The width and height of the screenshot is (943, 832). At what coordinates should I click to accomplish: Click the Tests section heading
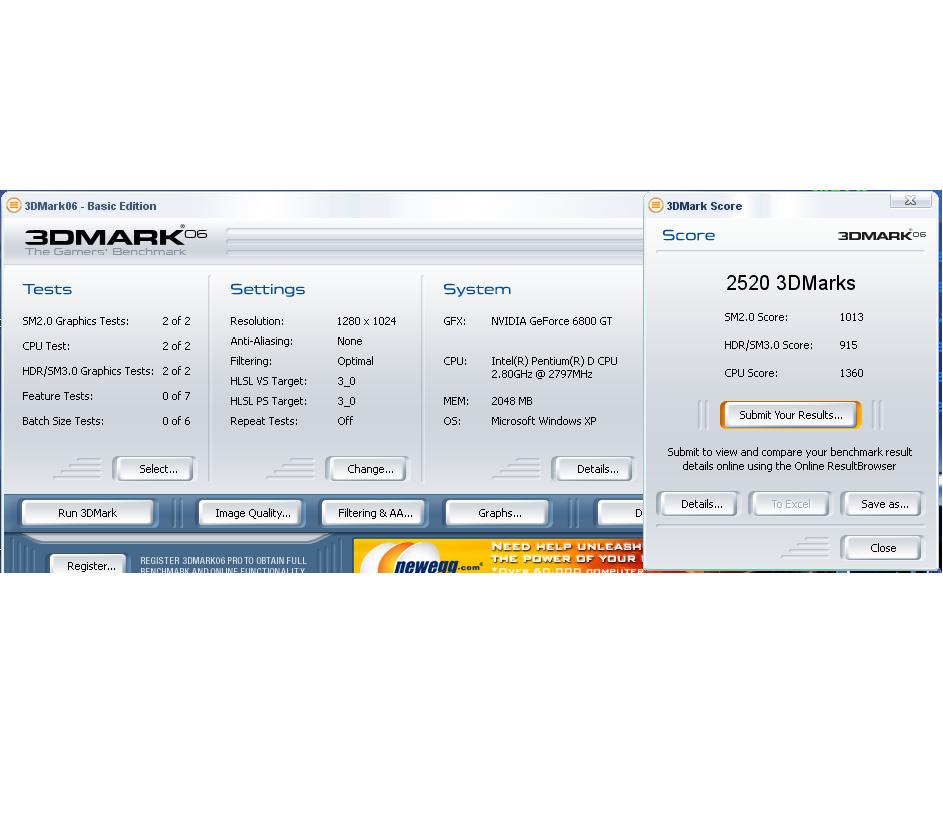tap(47, 289)
